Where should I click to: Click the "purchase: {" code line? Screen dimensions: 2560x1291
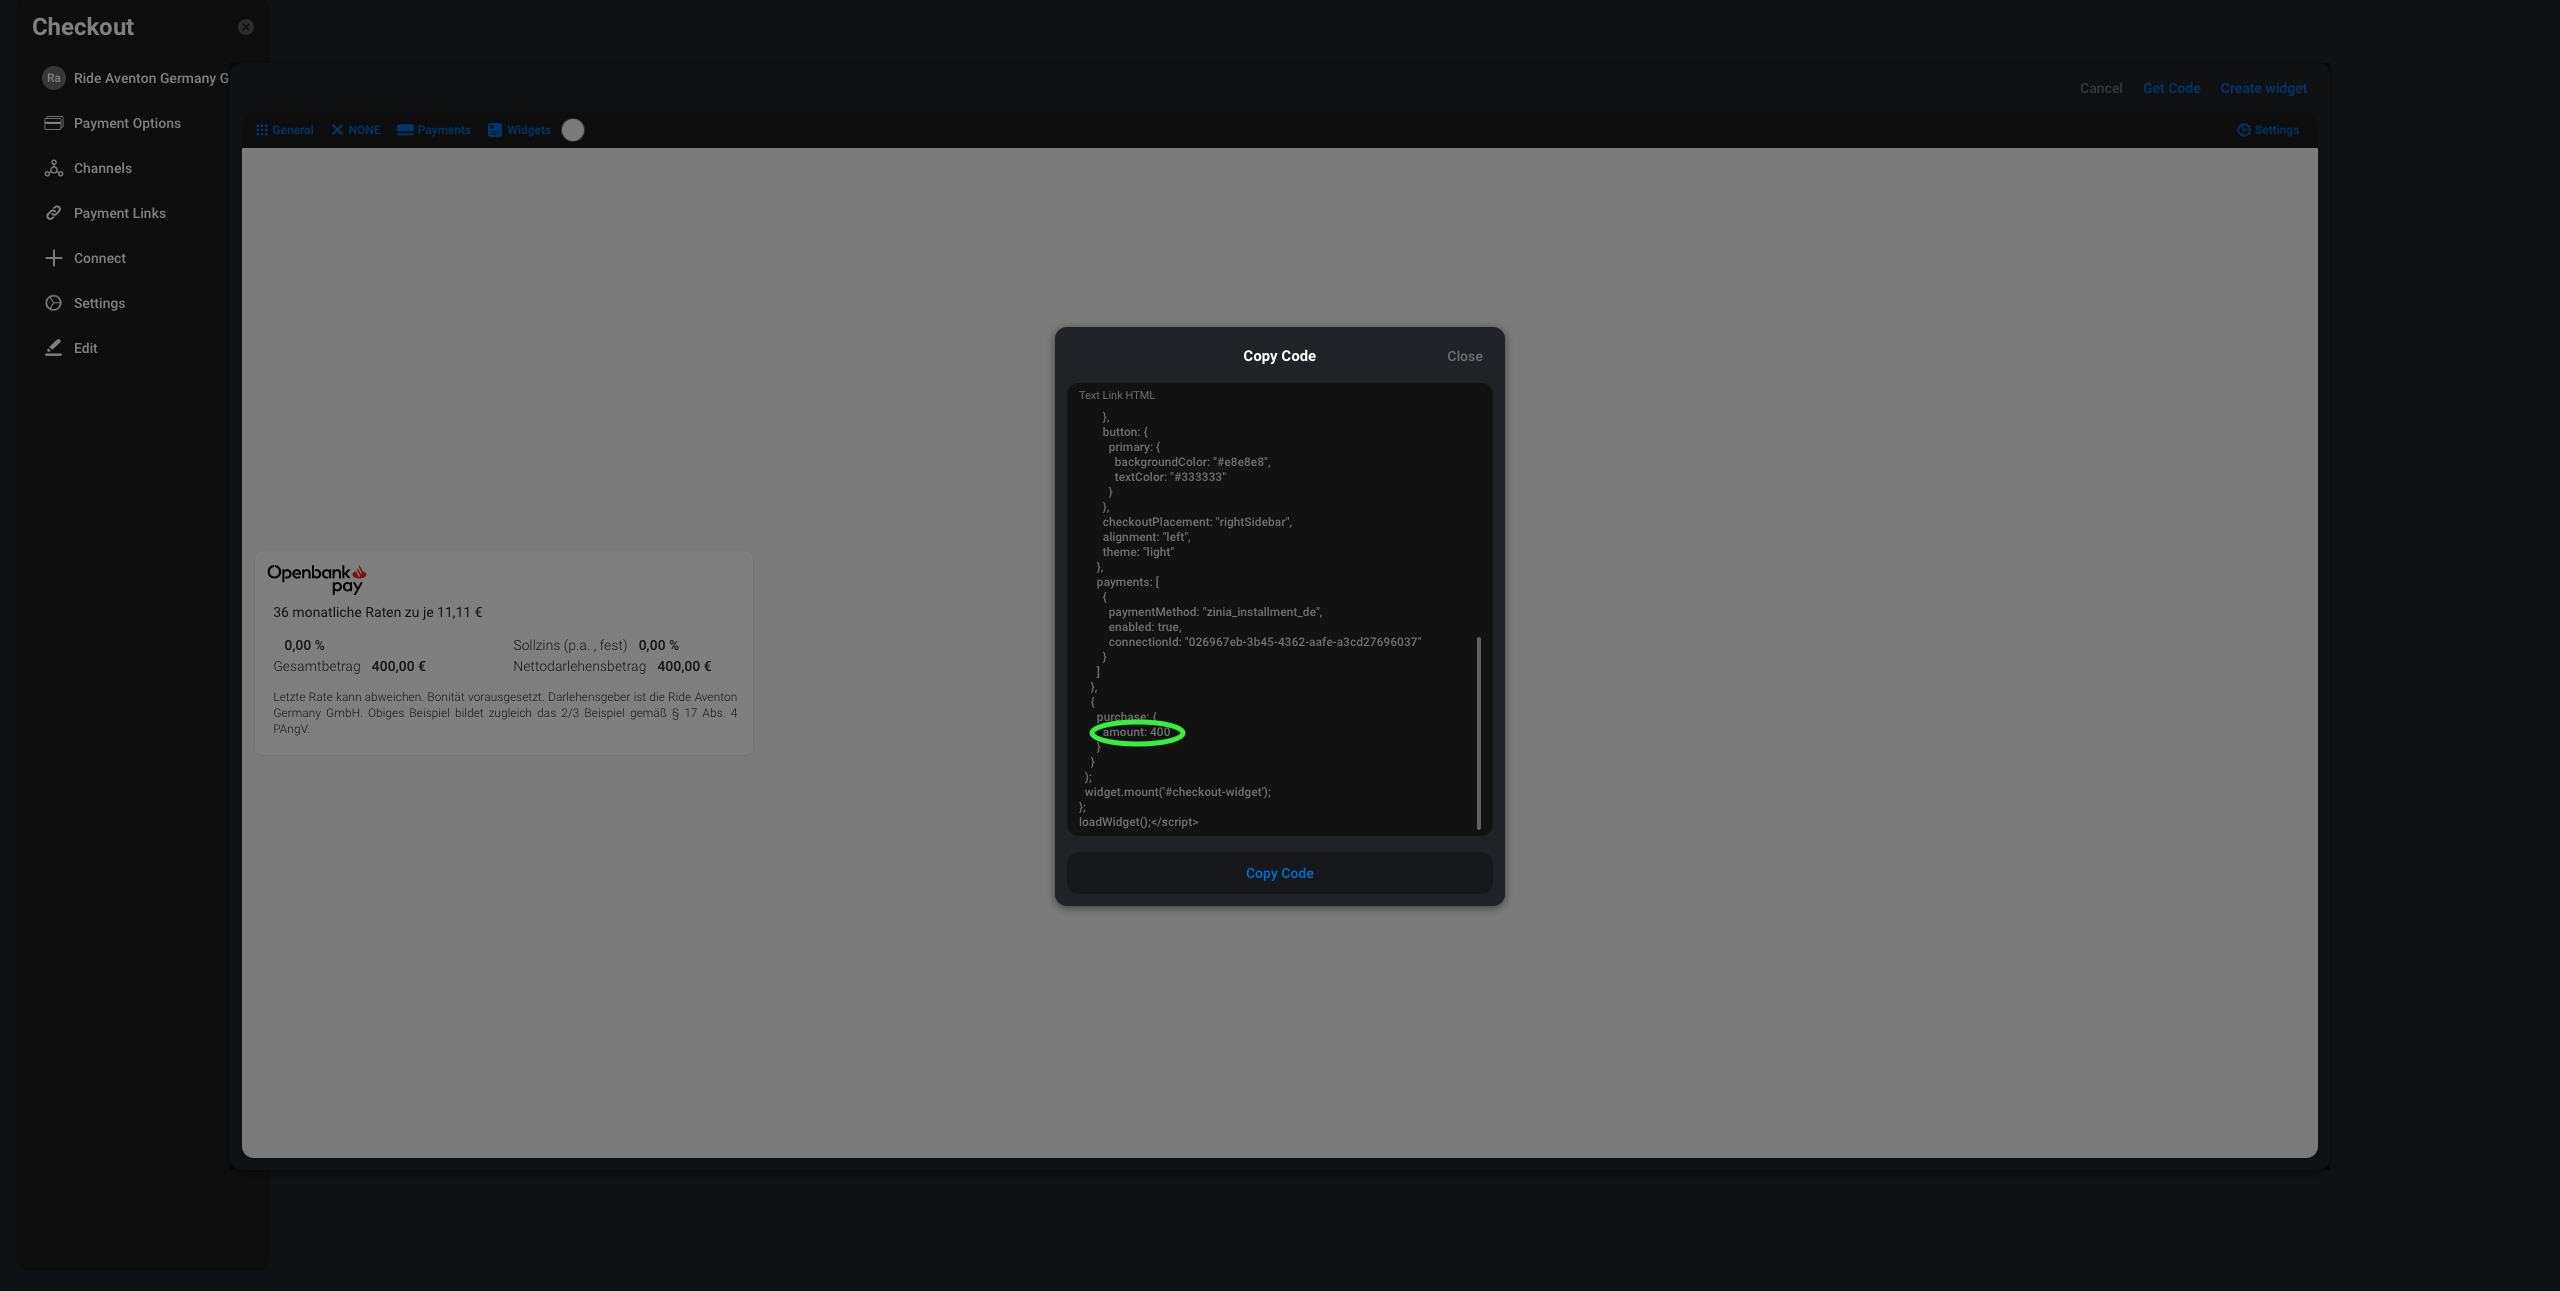click(x=1126, y=717)
